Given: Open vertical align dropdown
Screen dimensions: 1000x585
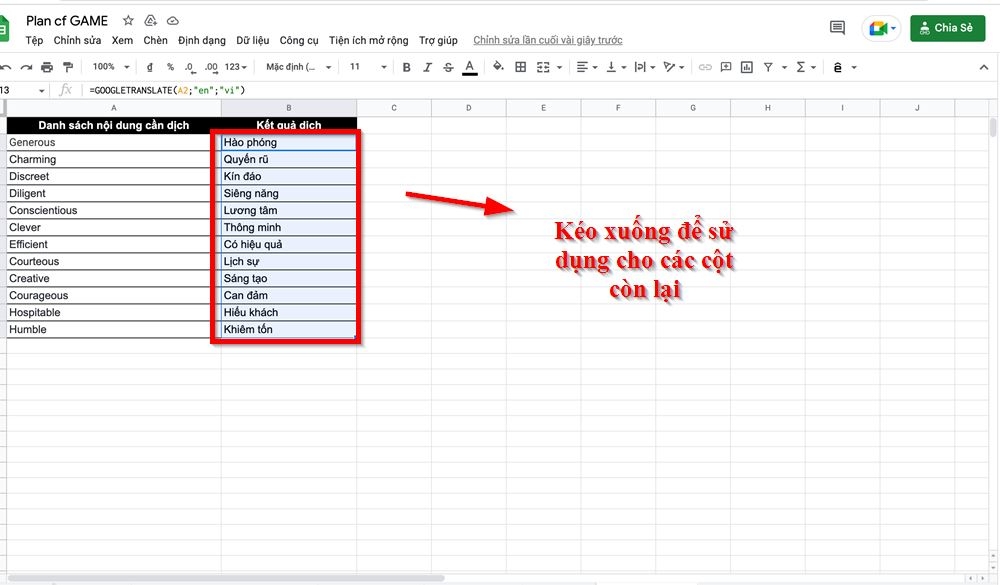Looking at the screenshot, I should click(616, 67).
